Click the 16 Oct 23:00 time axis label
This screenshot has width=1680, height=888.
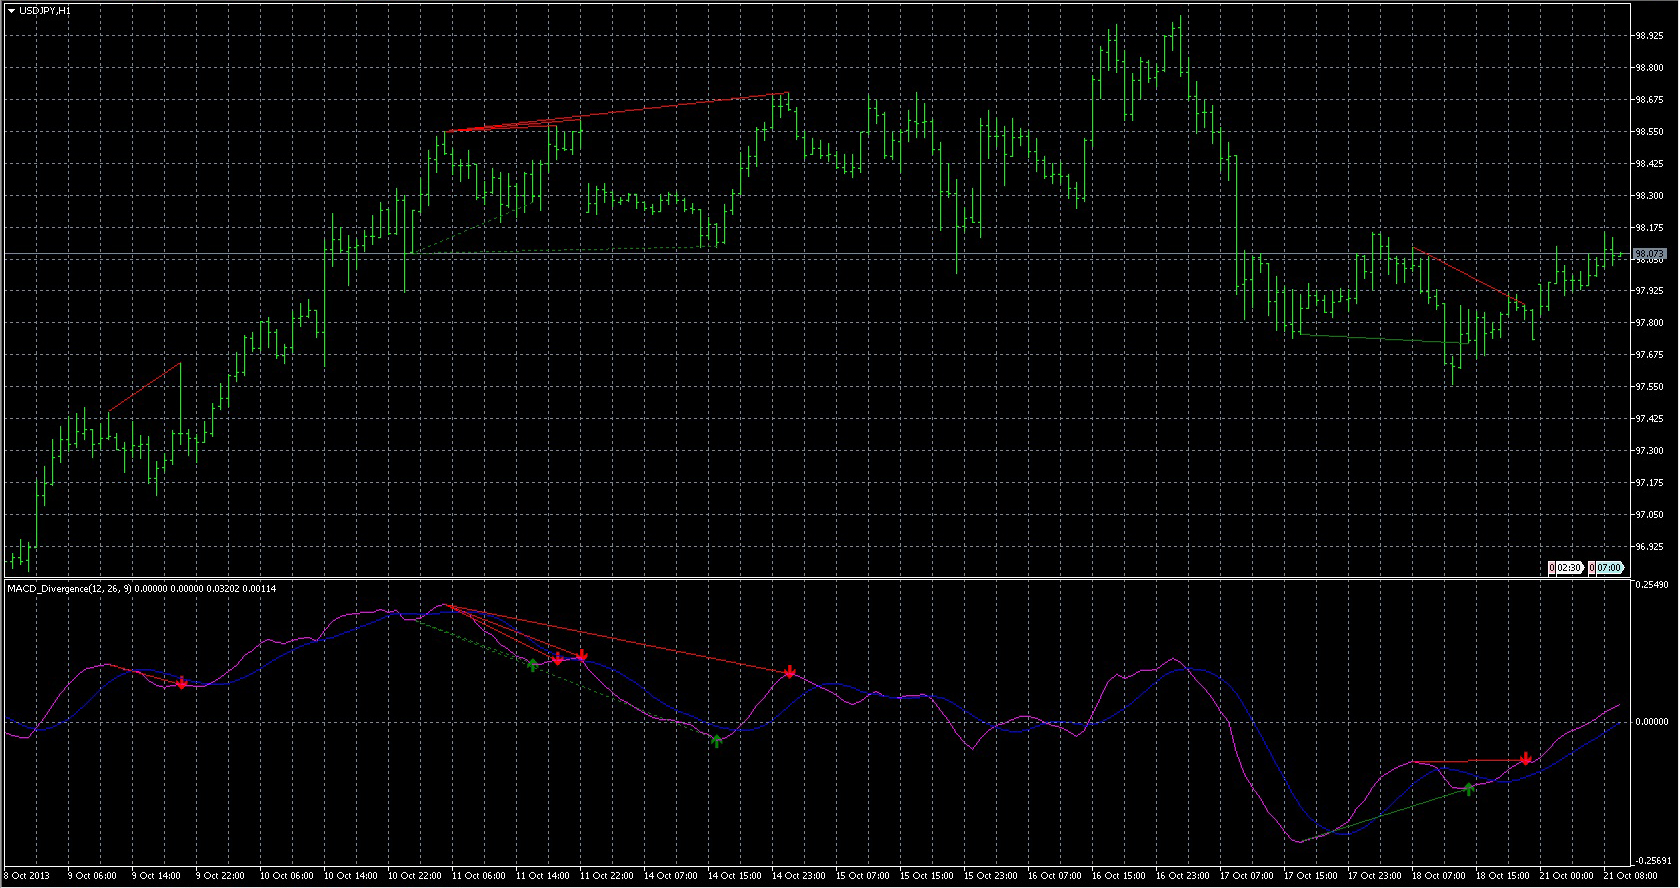(x=1182, y=876)
